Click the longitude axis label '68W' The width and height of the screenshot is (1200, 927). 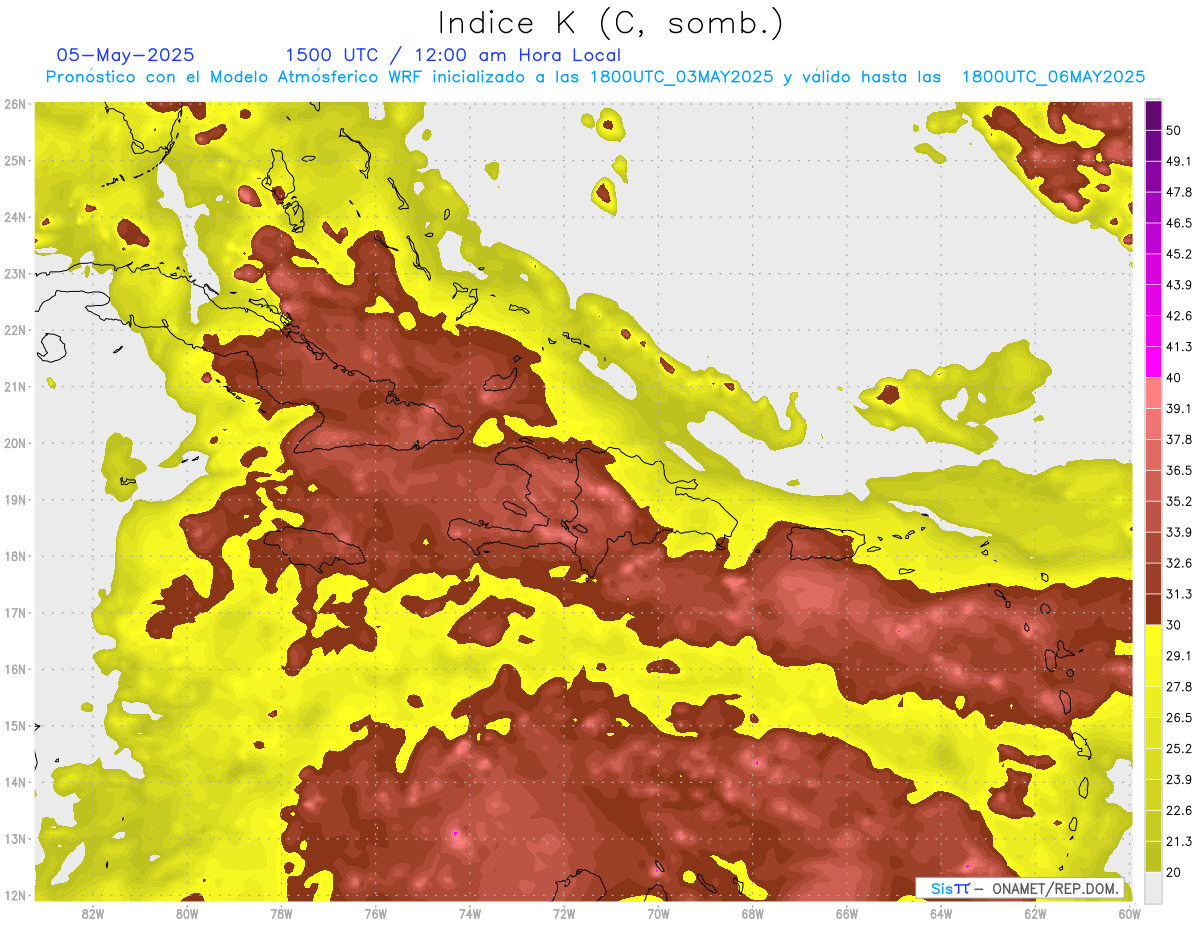[x=752, y=913]
